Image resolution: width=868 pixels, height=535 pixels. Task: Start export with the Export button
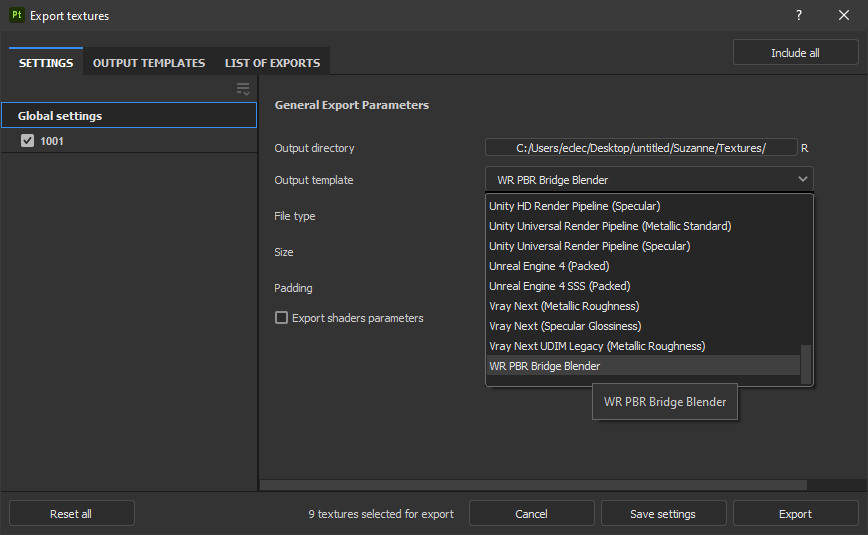[x=795, y=513]
